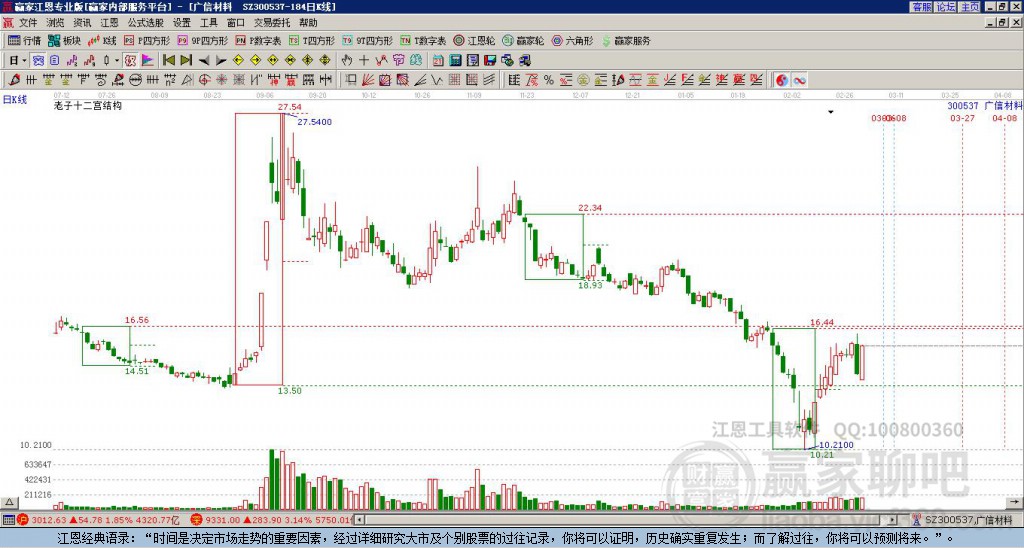Open the 江恩轮 tool

[474, 40]
